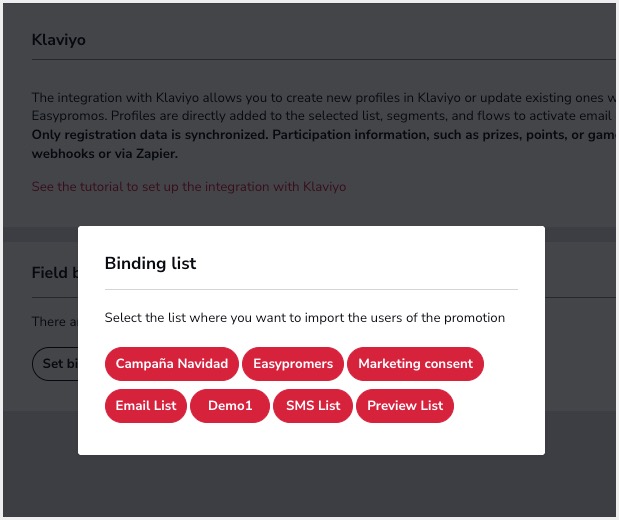Choose the Demo1 list
Viewport: 619px width, 520px height.
(x=229, y=406)
